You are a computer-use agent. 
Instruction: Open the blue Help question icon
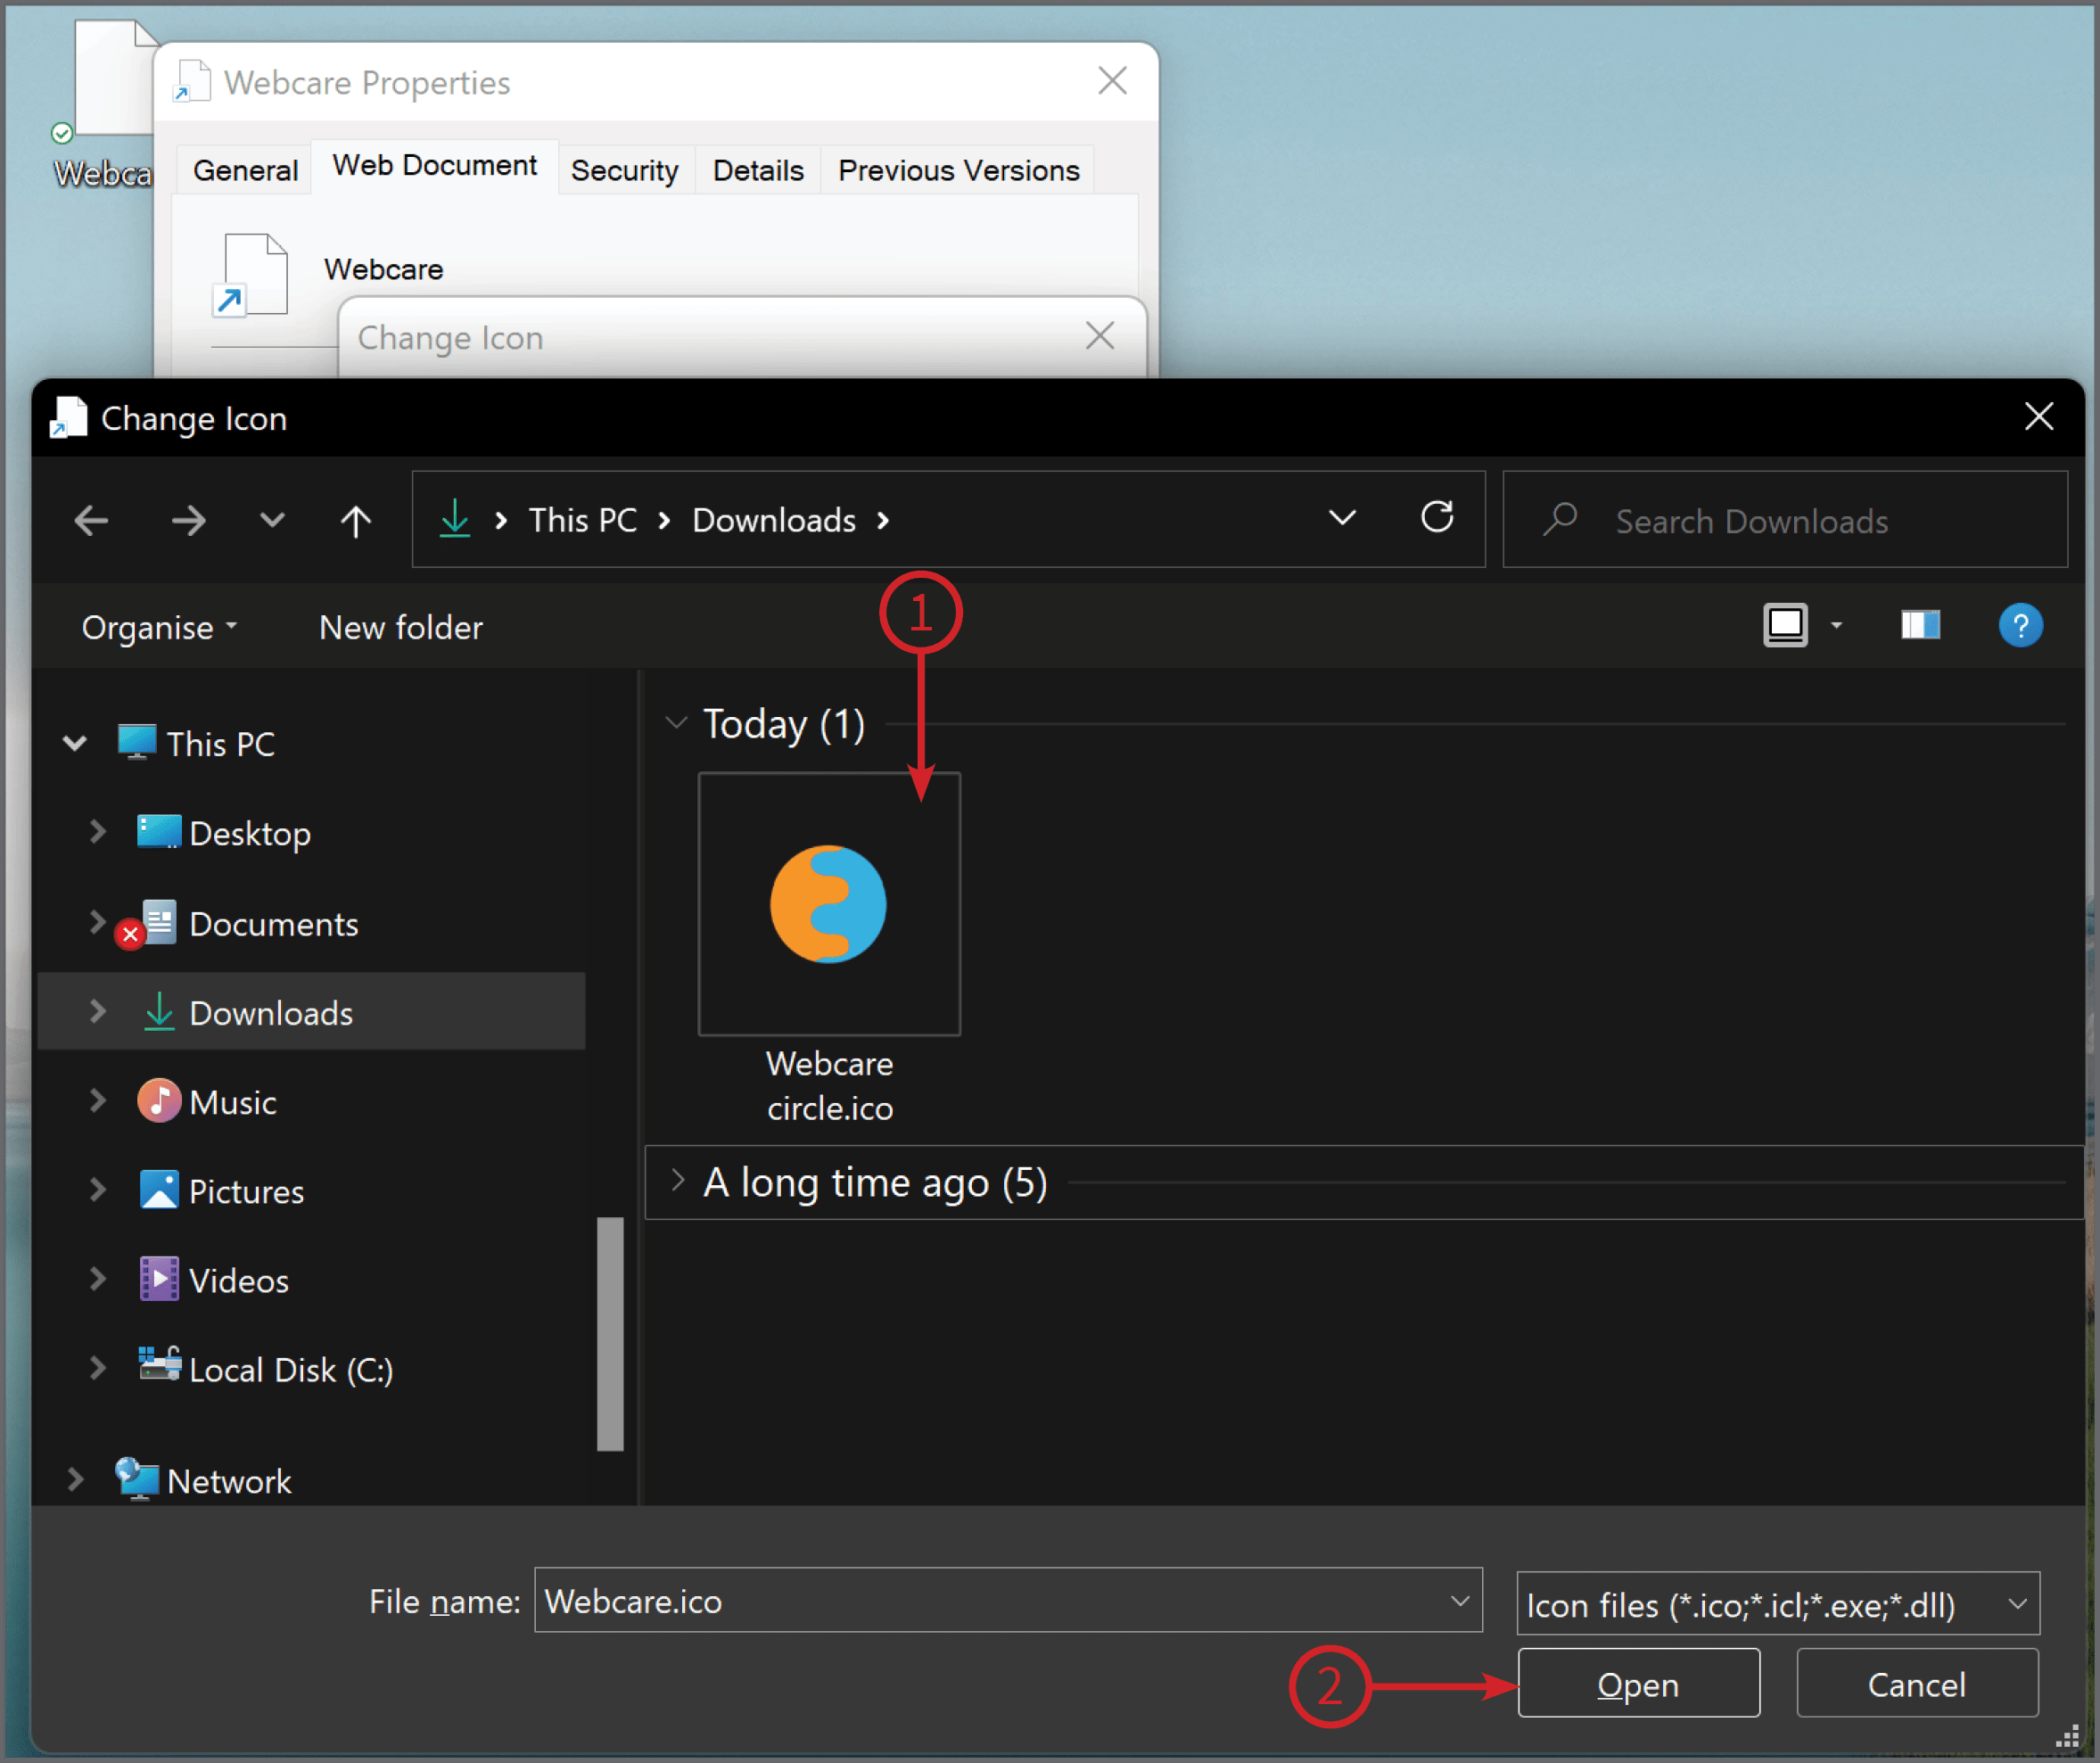2019,627
